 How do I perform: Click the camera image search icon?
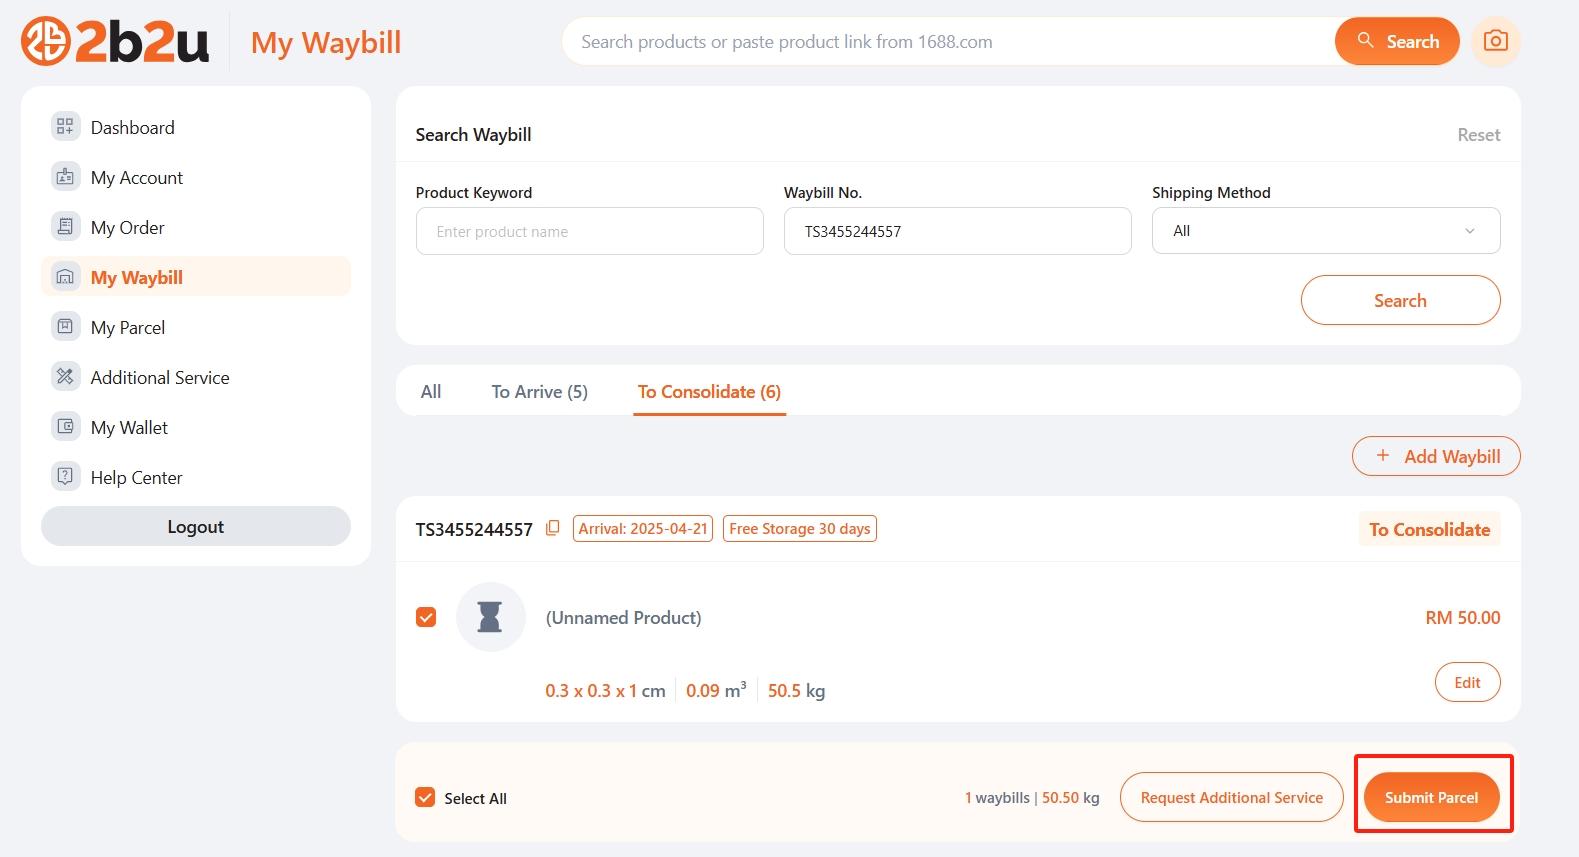pos(1495,41)
